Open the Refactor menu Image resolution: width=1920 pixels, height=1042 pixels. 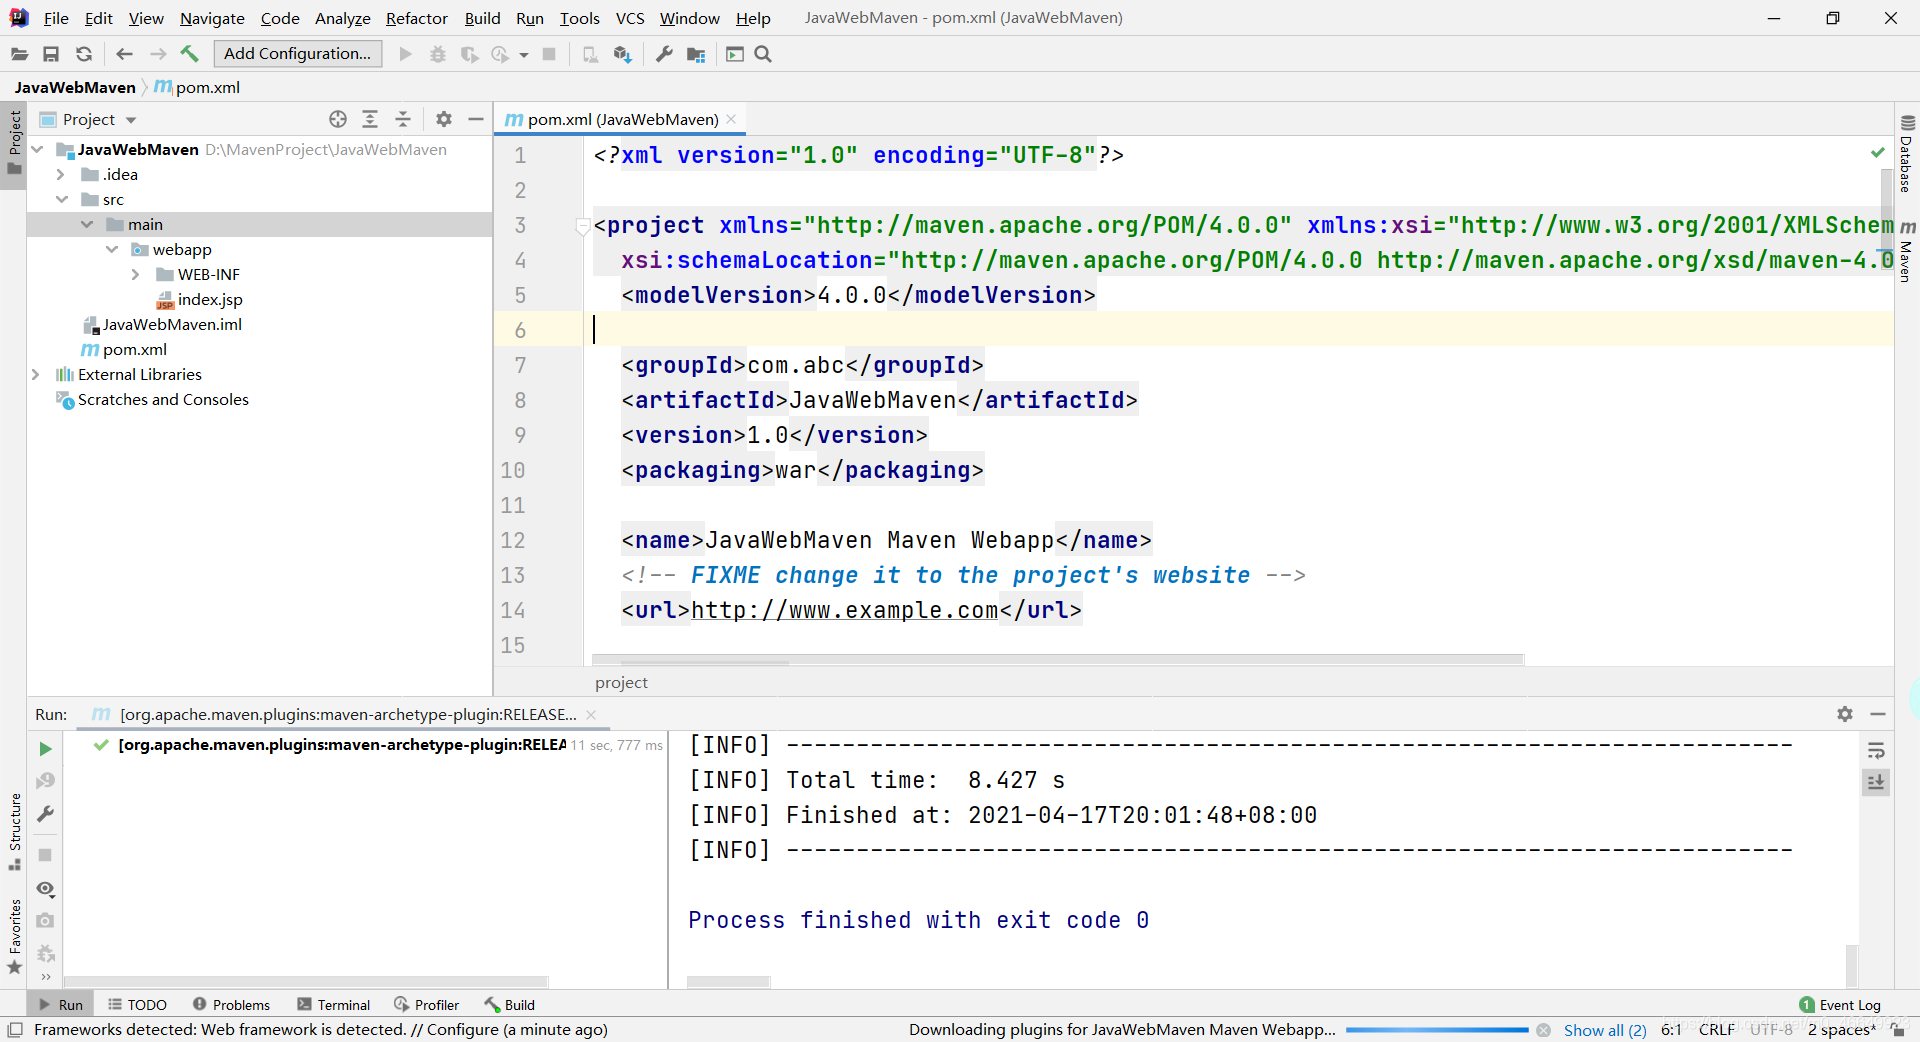coord(416,18)
